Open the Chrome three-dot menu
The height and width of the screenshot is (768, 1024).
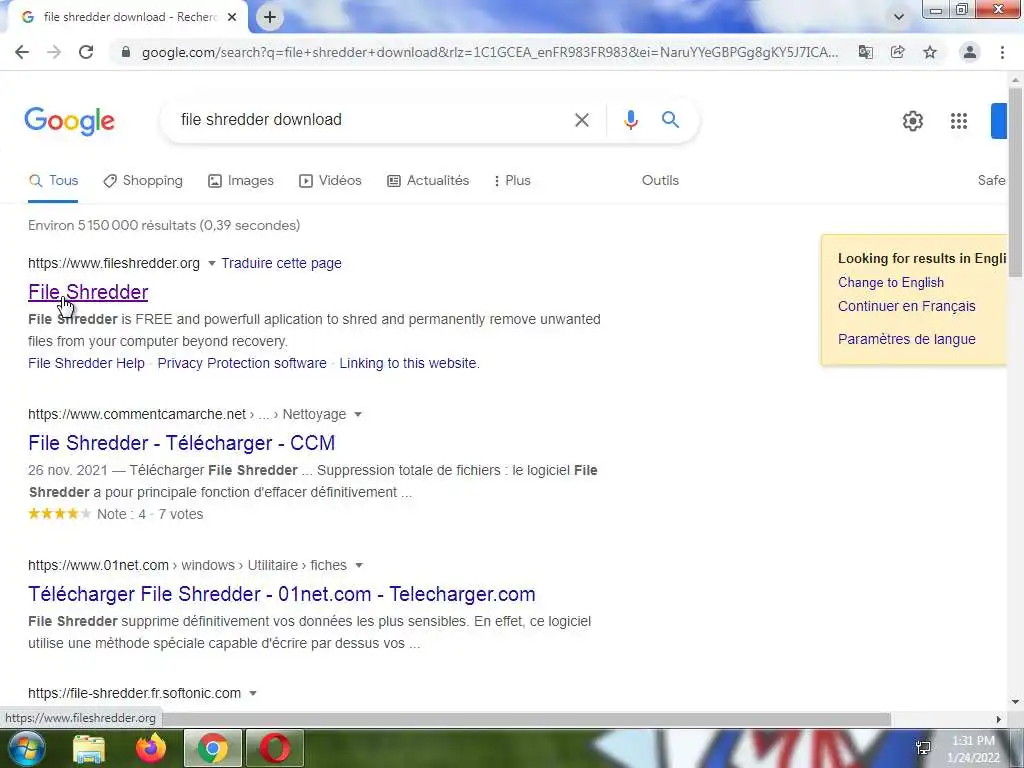pyautogui.click(x=1002, y=52)
